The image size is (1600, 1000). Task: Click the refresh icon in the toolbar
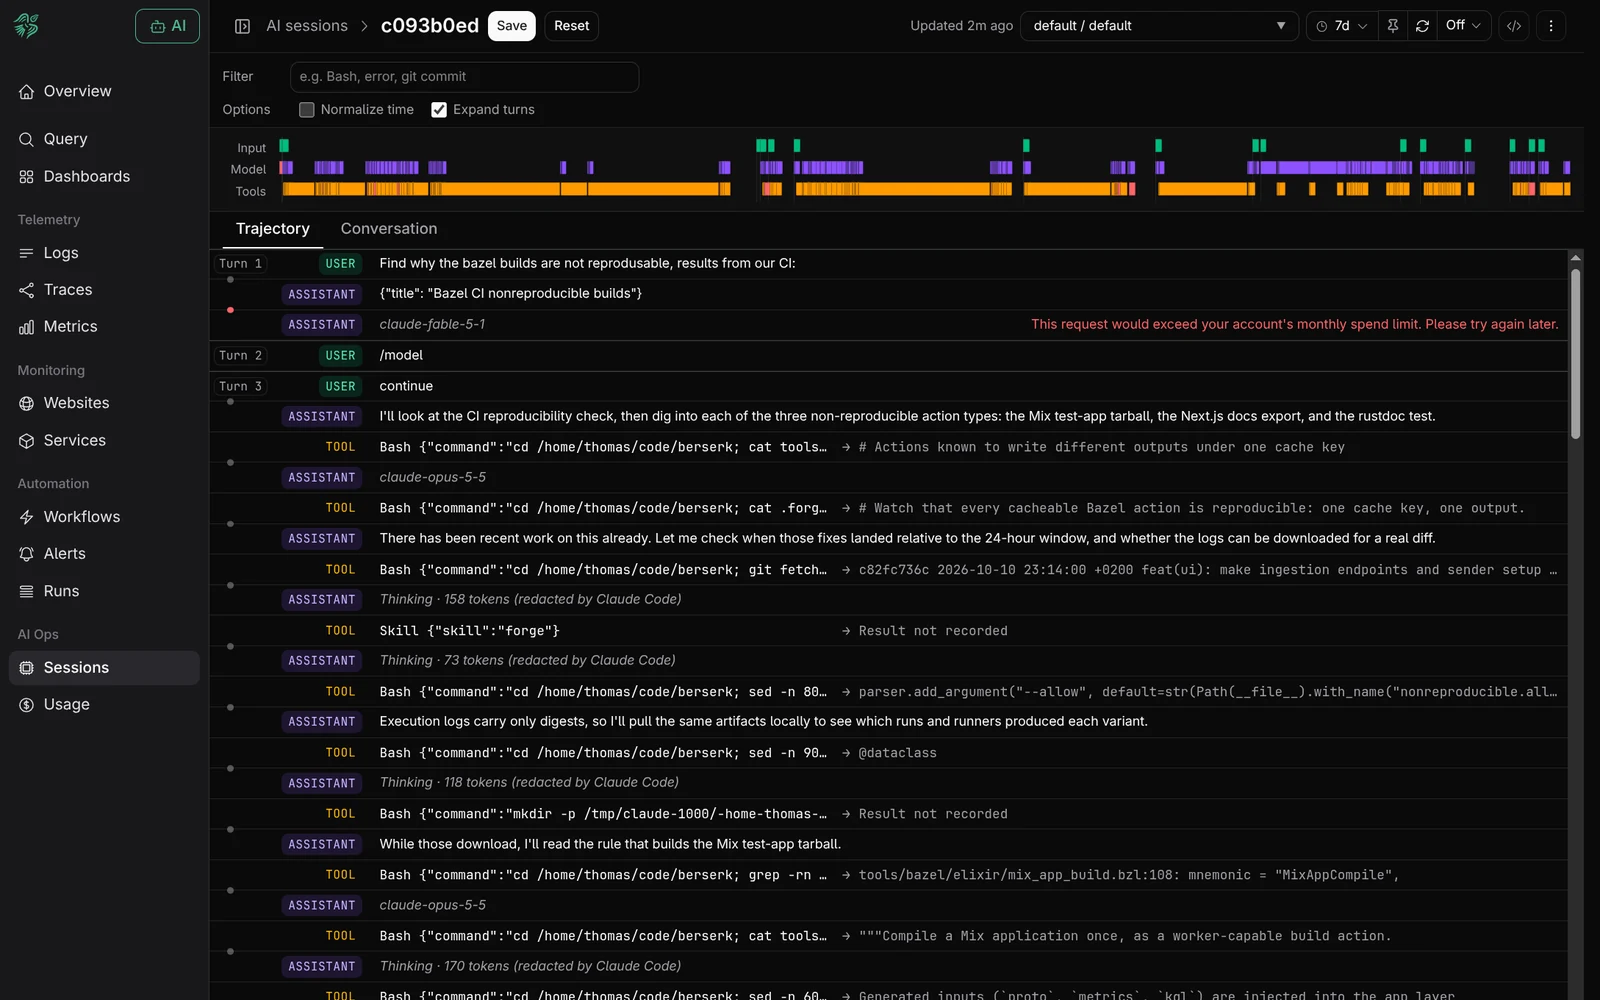pos(1422,26)
